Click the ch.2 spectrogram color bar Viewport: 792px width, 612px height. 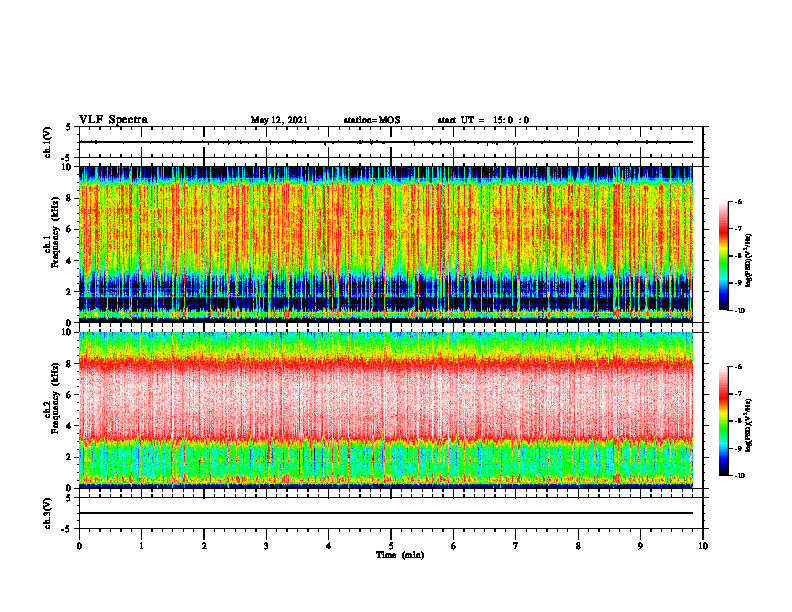pos(723,421)
